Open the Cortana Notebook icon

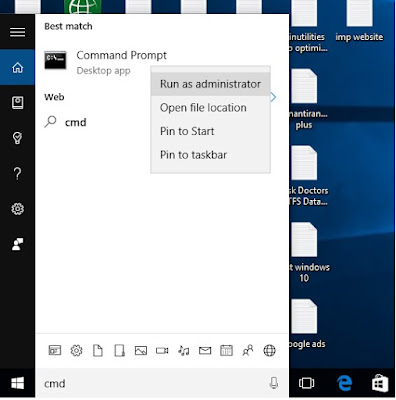[x=17, y=103]
